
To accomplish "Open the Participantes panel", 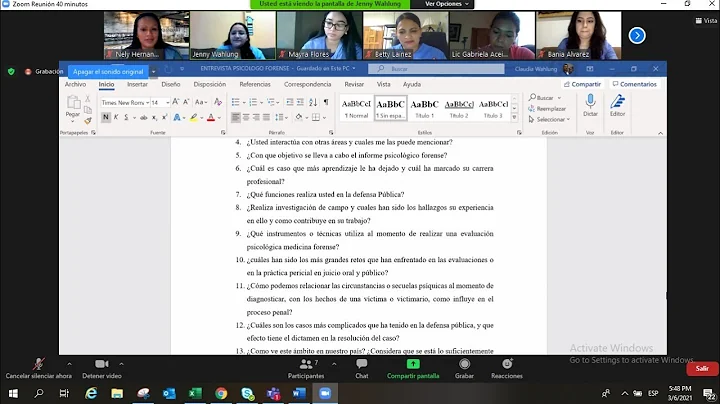I will click(x=306, y=369).
